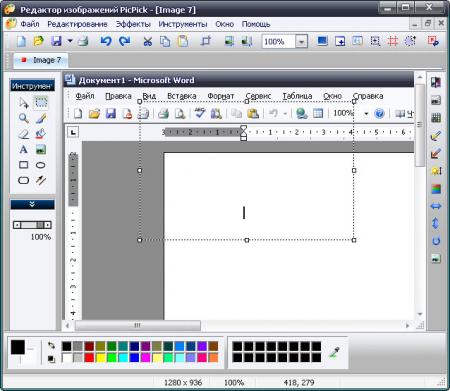The width and height of the screenshot is (450, 391).
Task: Click the 100% zoom input field
Action: pyautogui.click(x=279, y=42)
